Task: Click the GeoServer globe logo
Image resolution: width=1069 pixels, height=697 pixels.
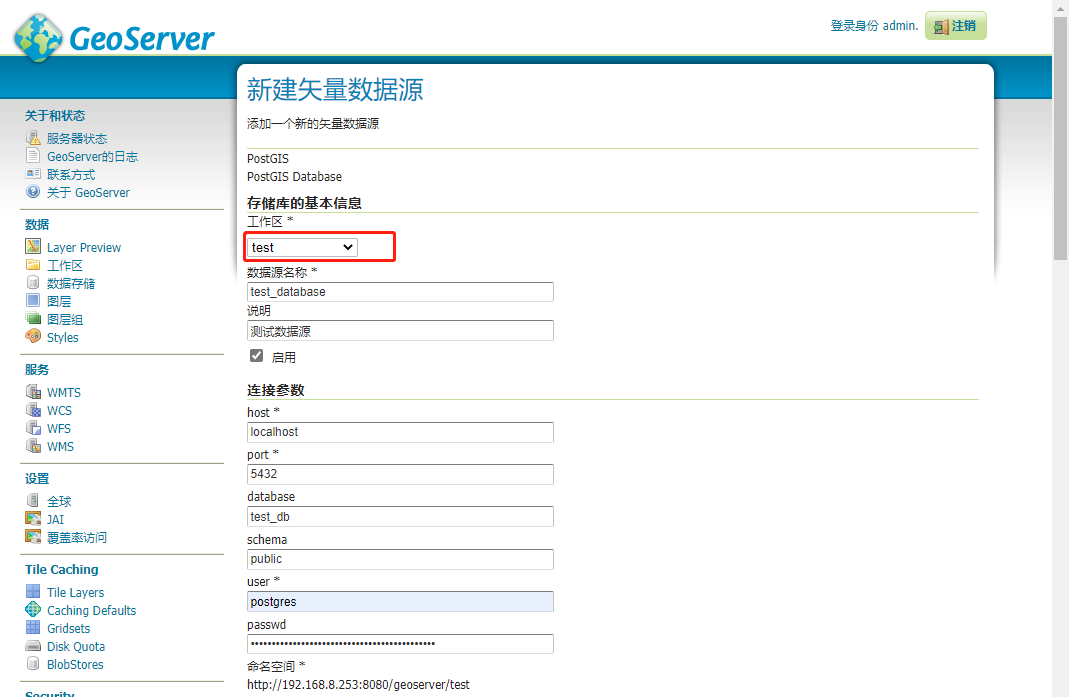Action: [39, 38]
